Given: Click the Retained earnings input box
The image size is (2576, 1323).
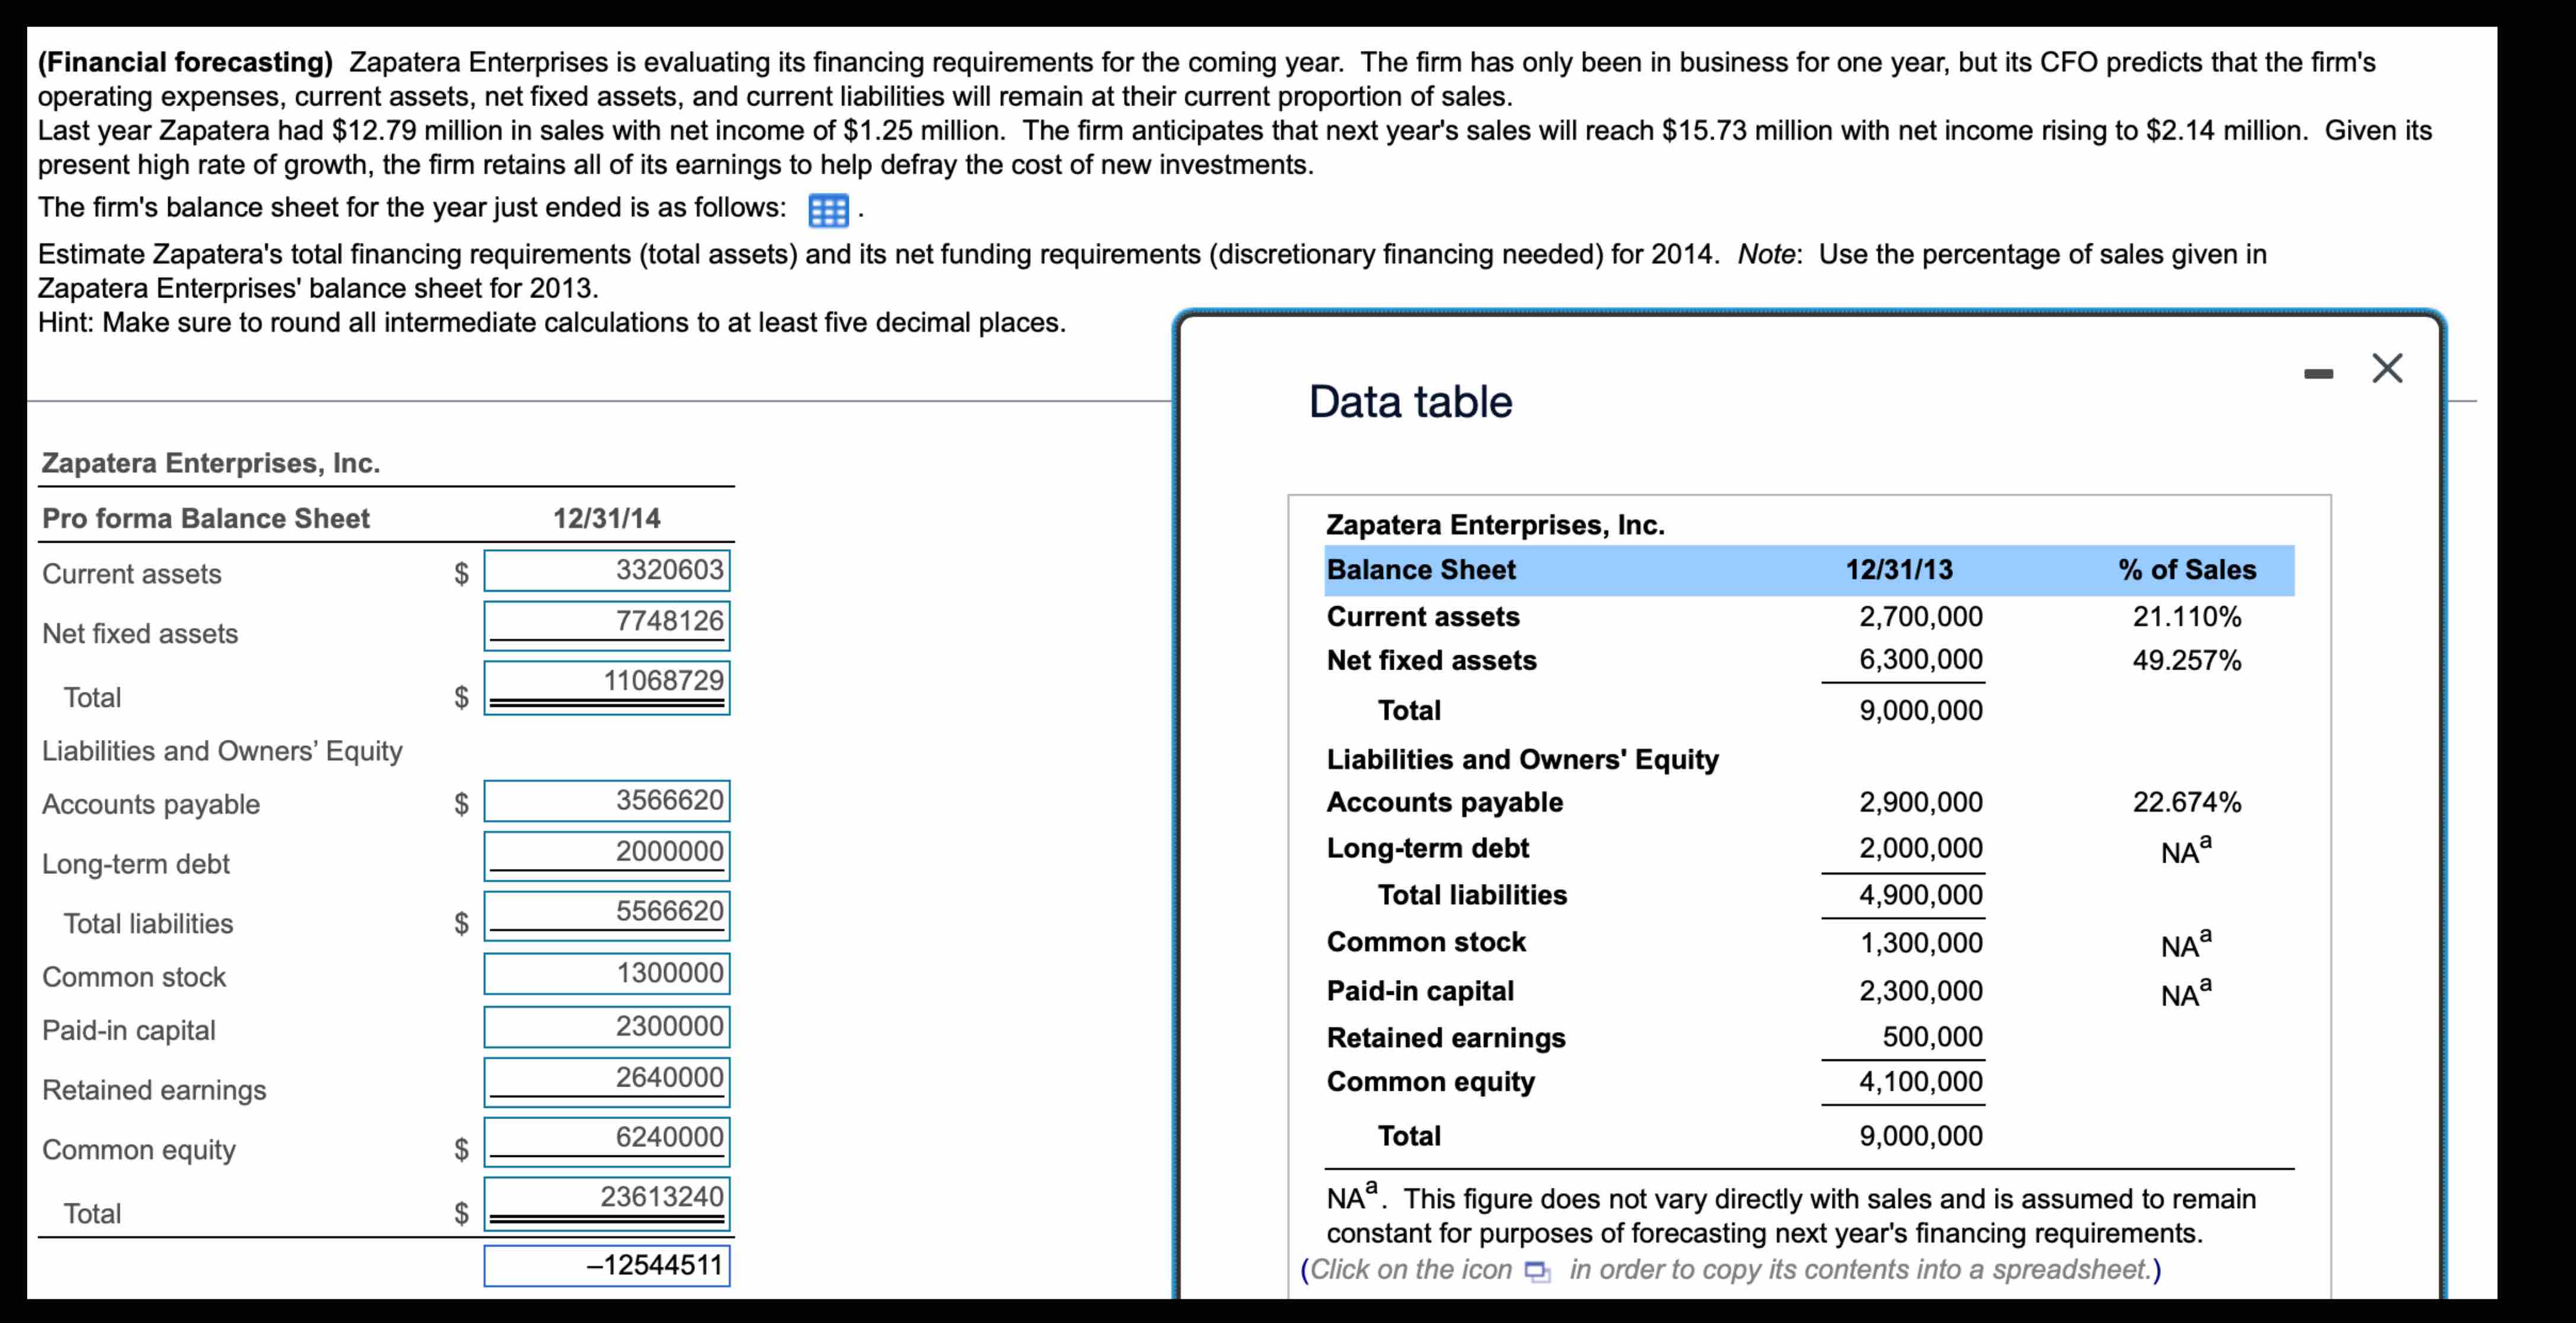Looking at the screenshot, I should tap(607, 1079).
